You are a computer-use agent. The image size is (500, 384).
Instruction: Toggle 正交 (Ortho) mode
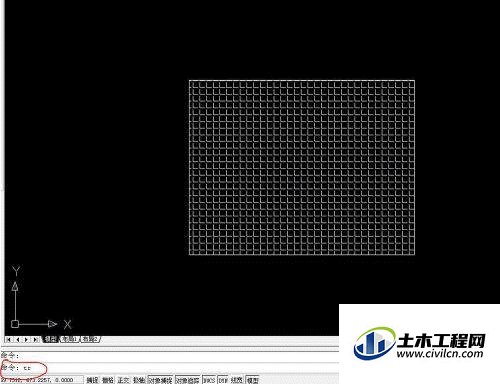(123, 380)
